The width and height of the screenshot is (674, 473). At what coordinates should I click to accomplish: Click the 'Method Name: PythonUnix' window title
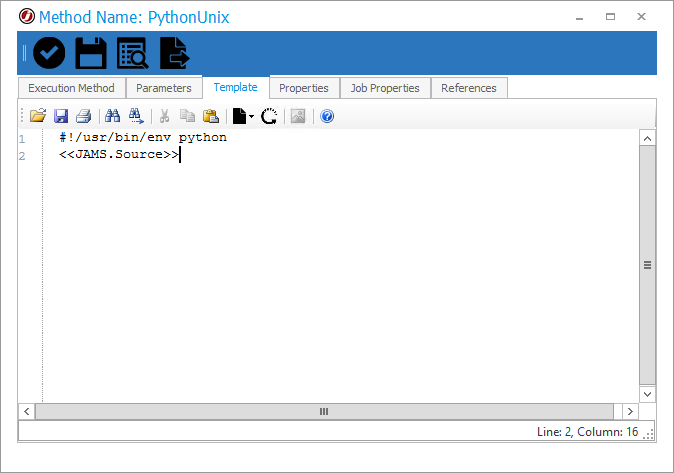pyautogui.click(x=134, y=17)
